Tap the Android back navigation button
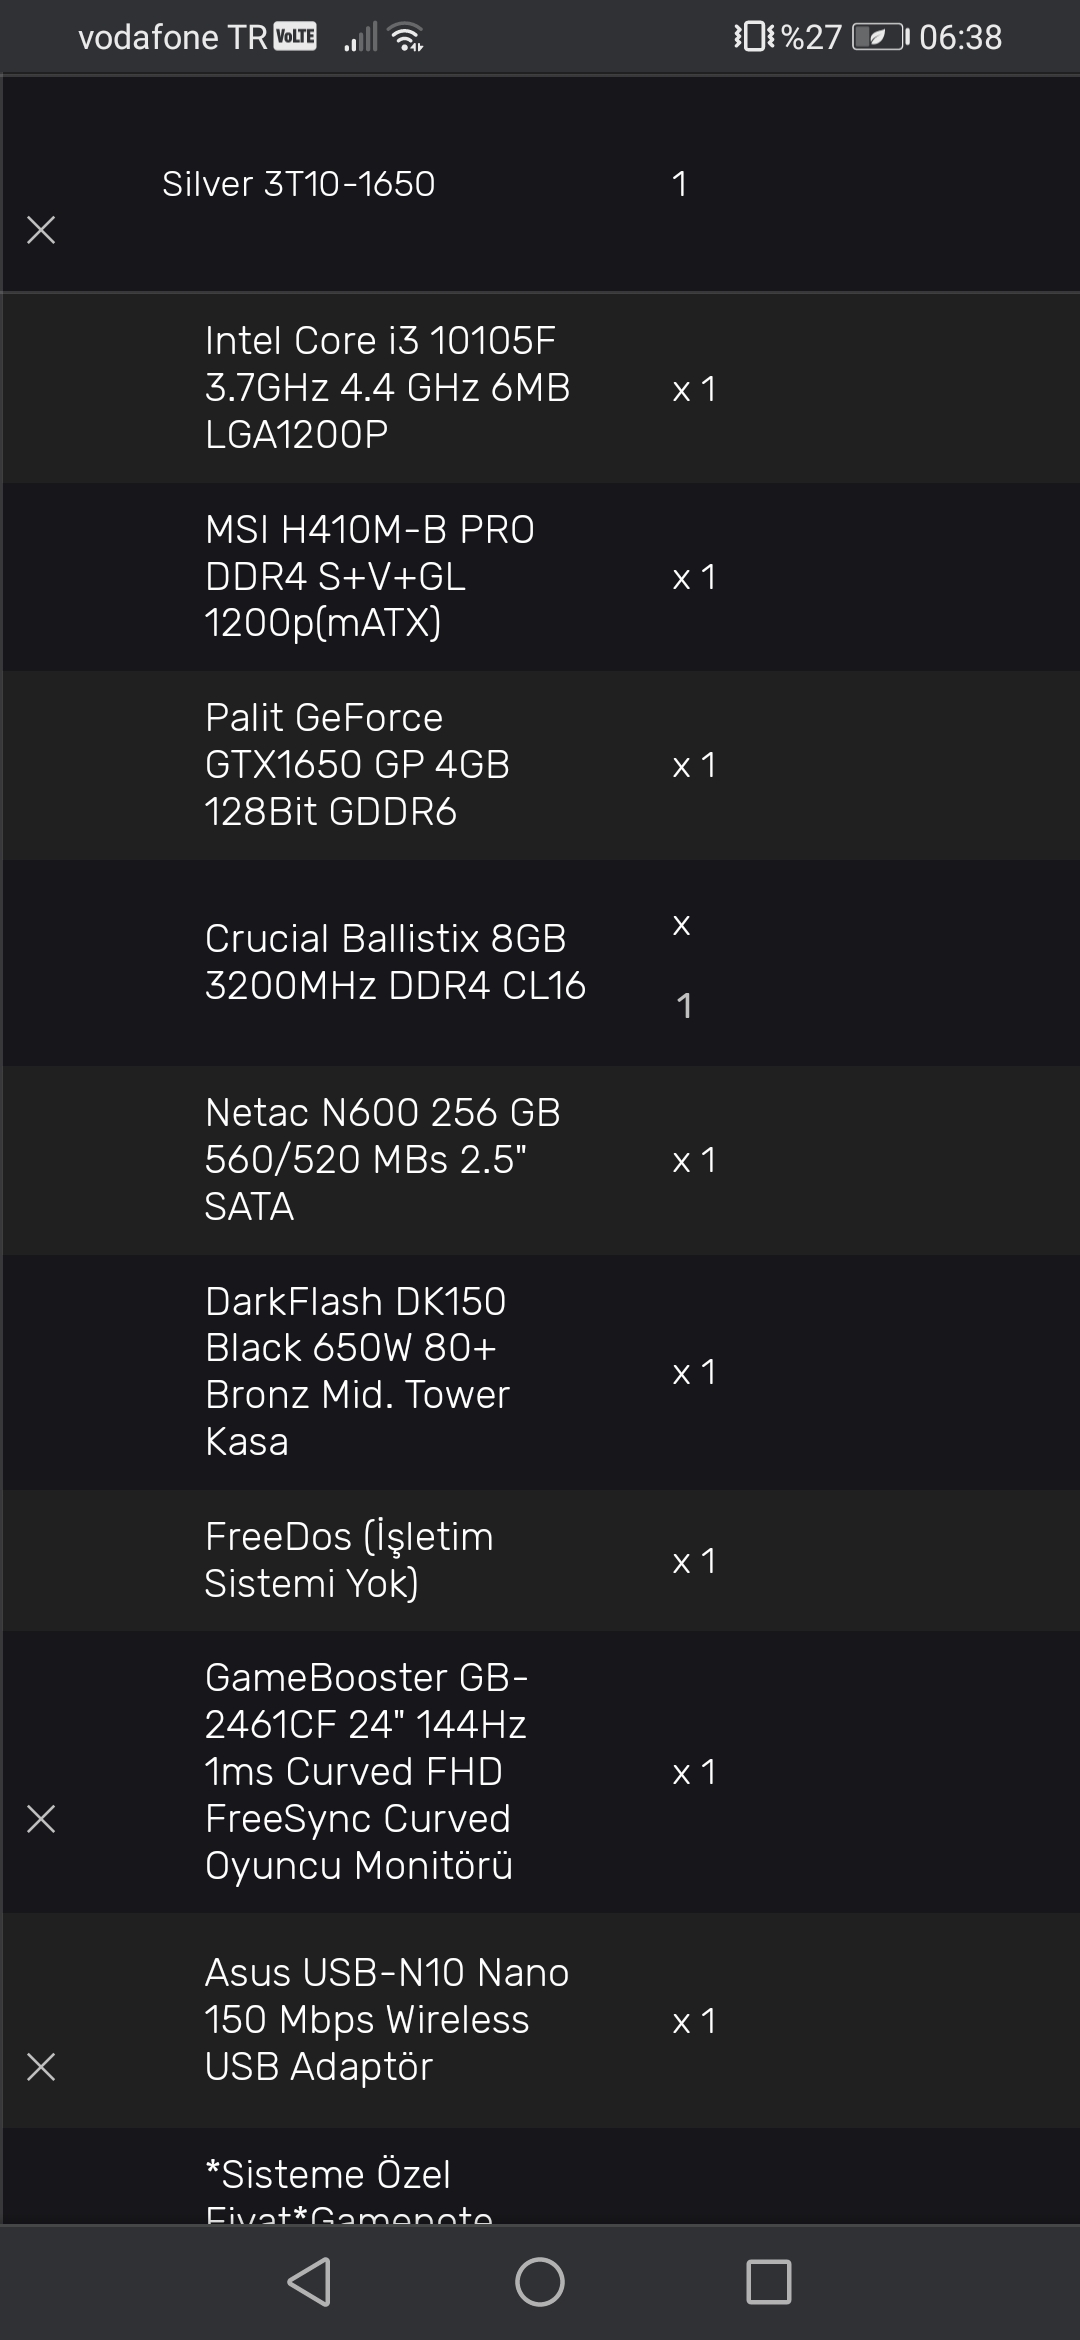This screenshot has width=1080, height=2340. point(309,2282)
